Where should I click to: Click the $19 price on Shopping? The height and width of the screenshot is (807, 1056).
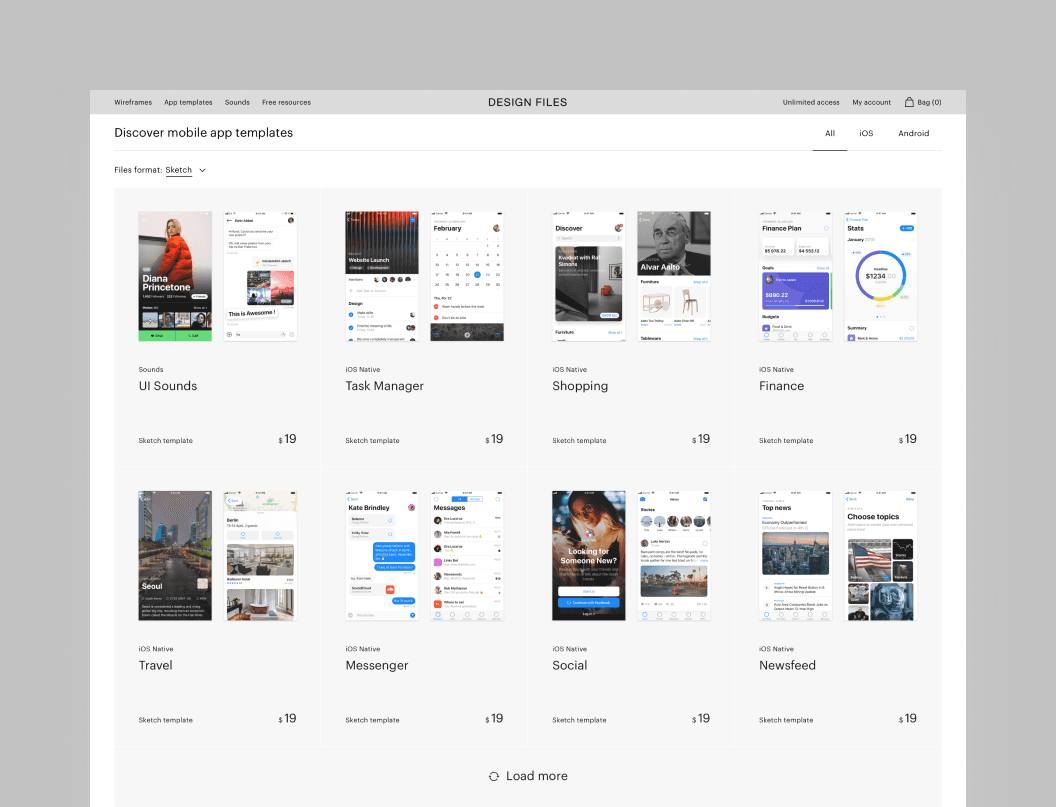point(701,439)
